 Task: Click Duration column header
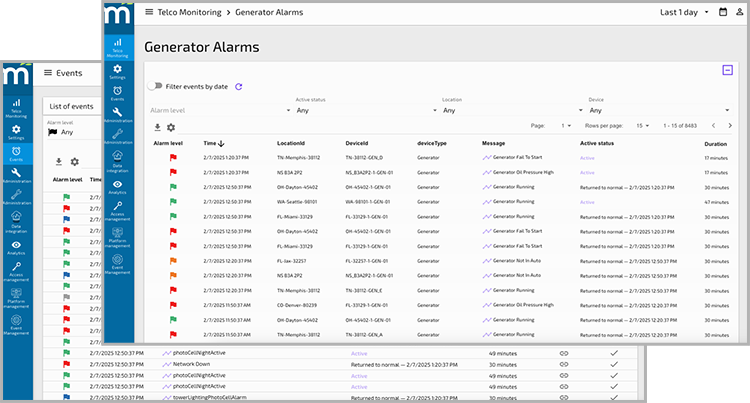716,143
